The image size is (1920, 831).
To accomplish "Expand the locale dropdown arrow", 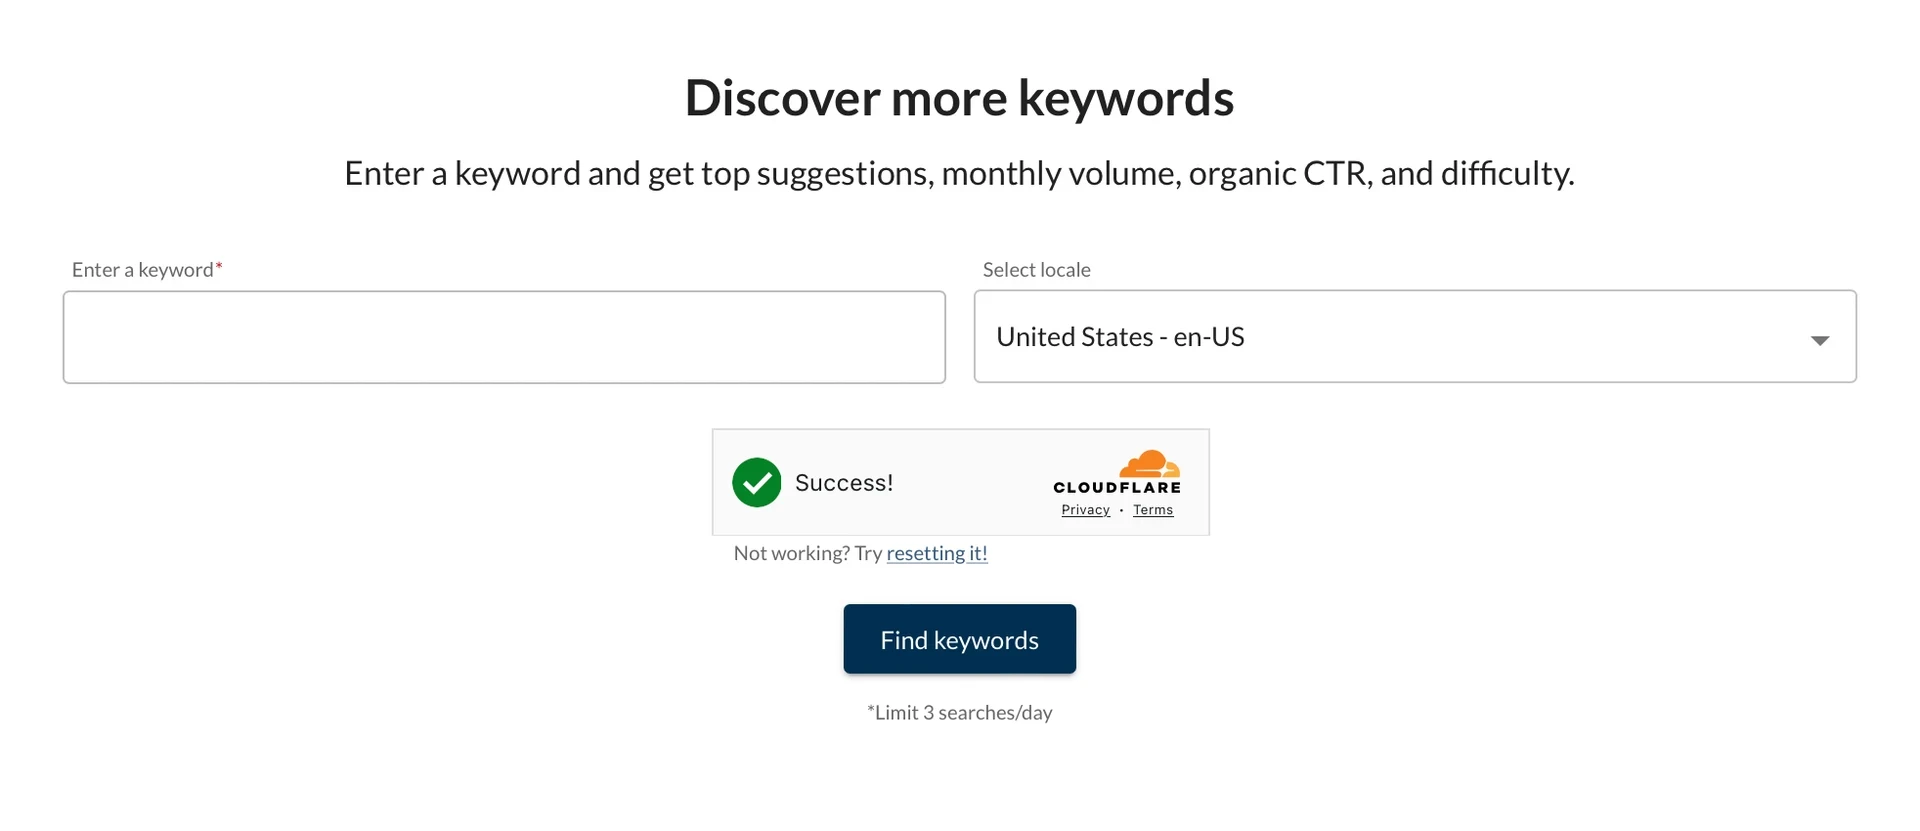I will tap(1820, 340).
